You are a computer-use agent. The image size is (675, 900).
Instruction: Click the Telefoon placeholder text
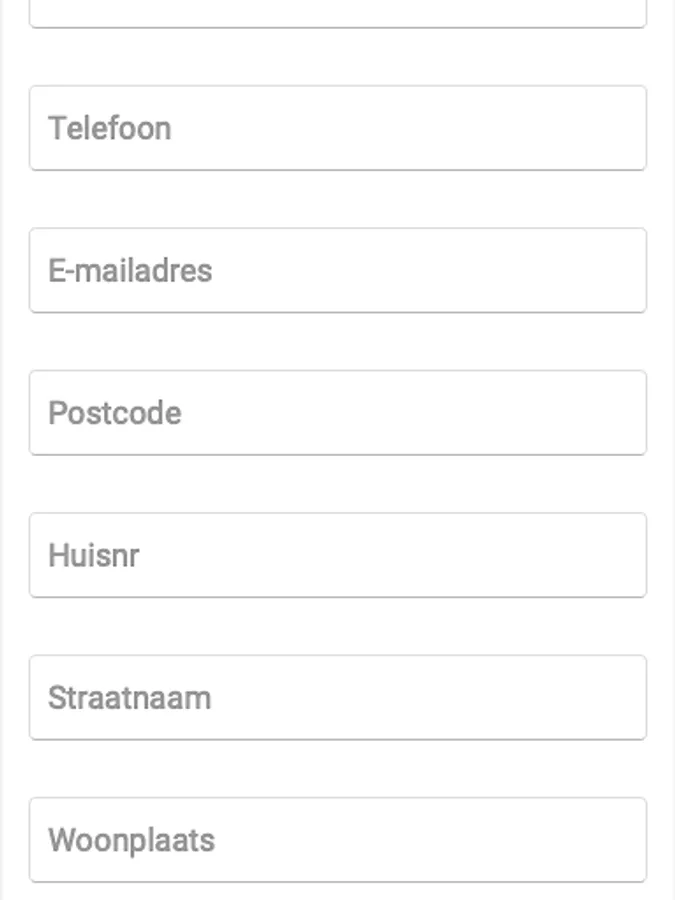pos(110,128)
